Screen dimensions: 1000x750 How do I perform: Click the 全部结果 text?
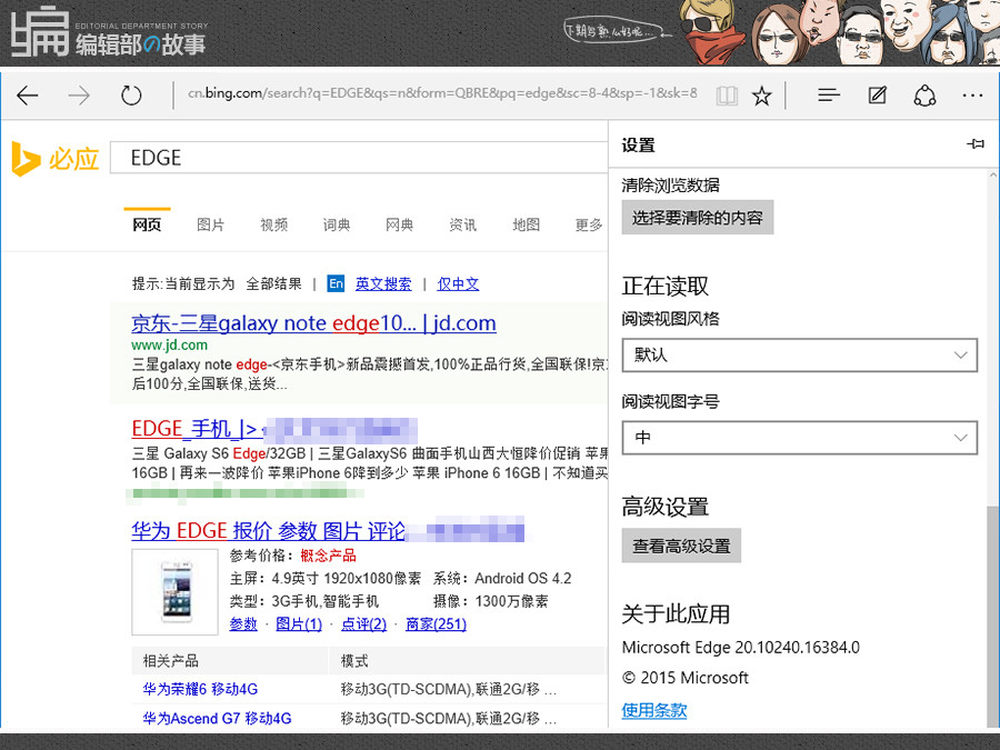274,284
